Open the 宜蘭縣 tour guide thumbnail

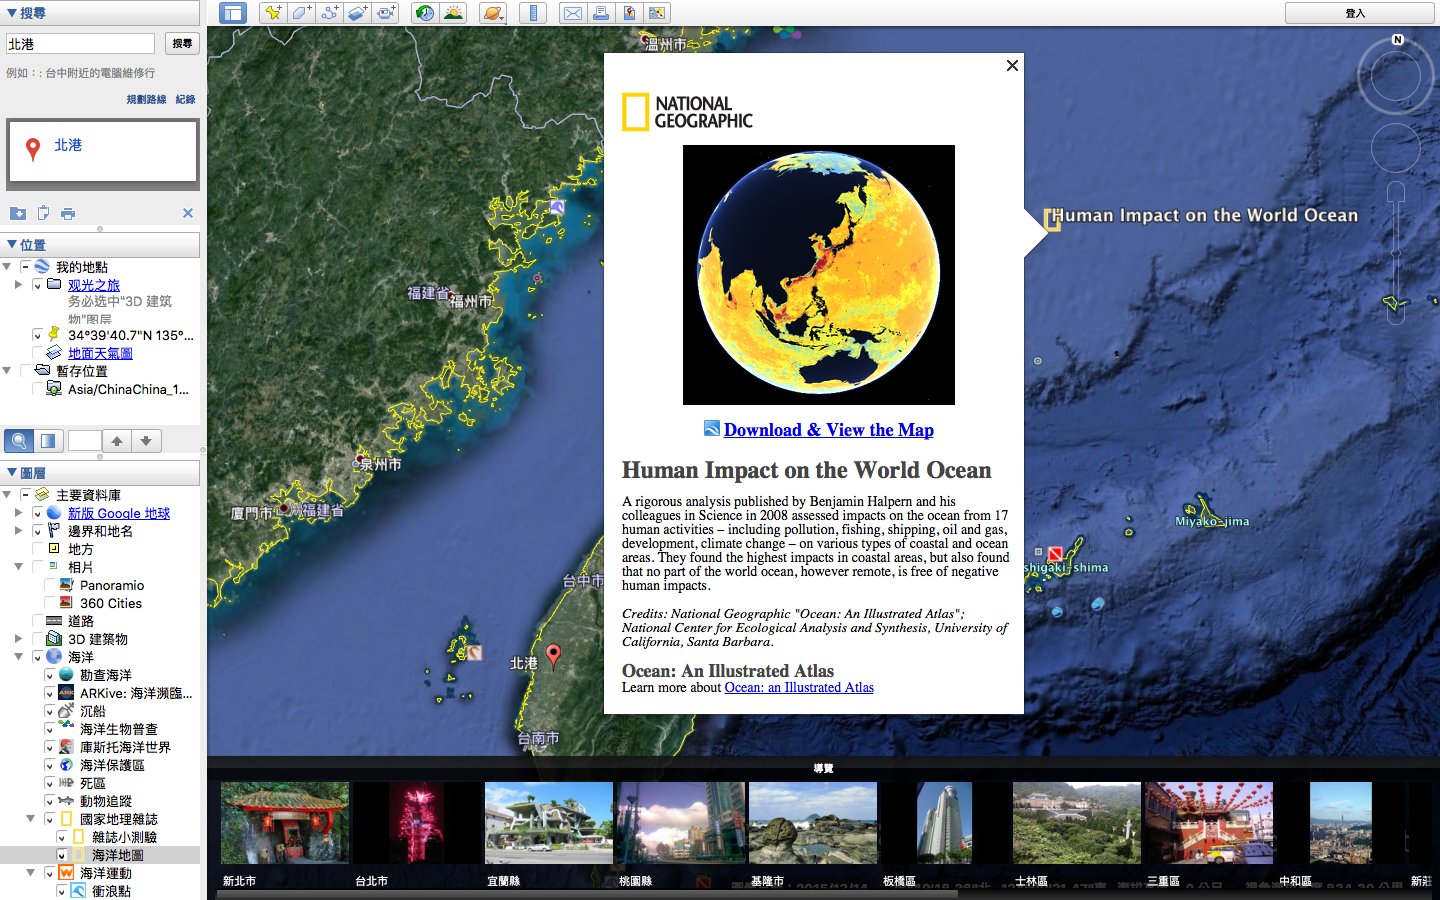[x=549, y=823]
